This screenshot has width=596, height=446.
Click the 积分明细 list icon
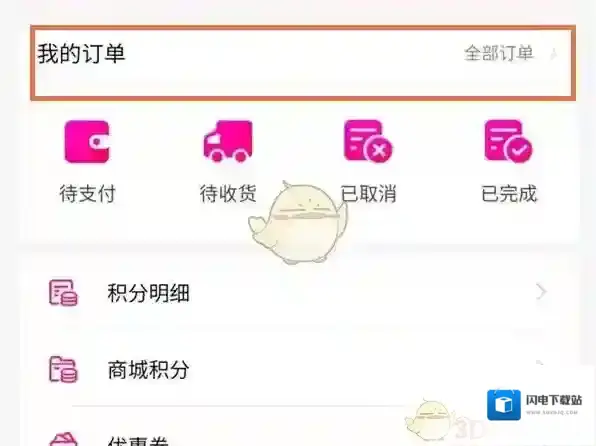click(63, 293)
